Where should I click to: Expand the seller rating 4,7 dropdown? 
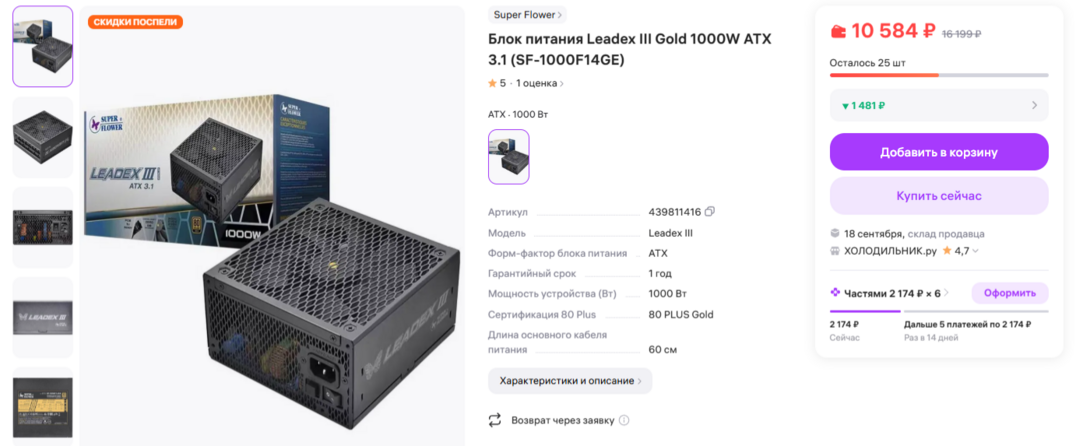(975, 251)
